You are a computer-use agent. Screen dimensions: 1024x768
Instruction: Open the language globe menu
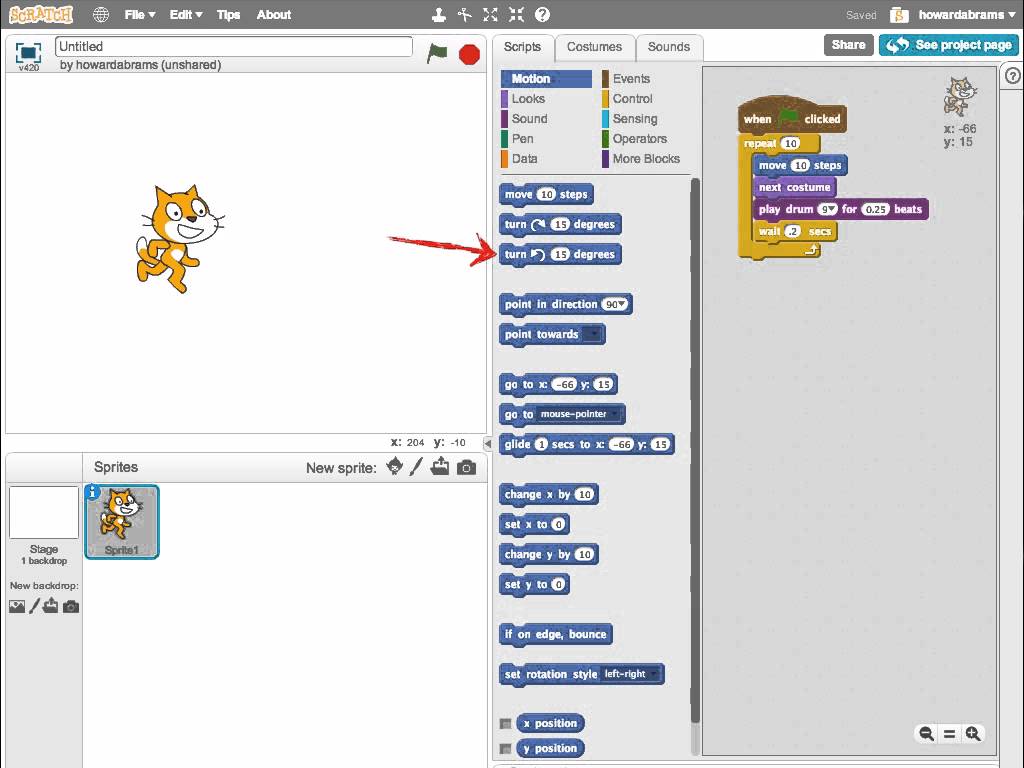click(x=101, y=14)
